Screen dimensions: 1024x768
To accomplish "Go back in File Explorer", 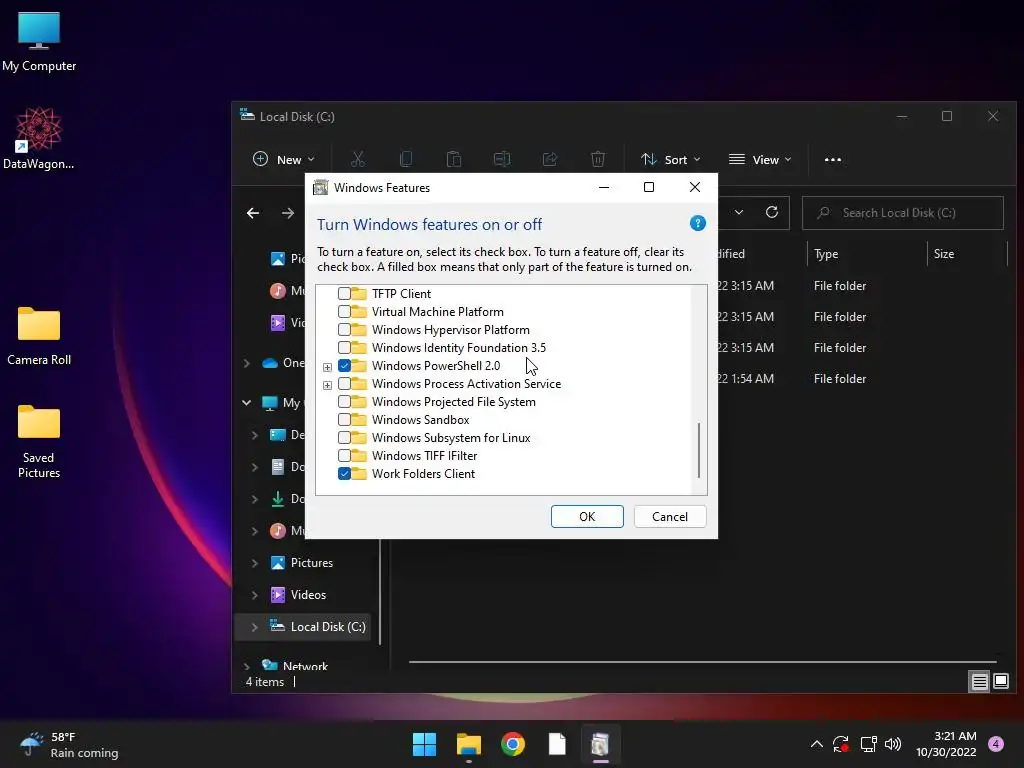I will click(x=253, y=213).
